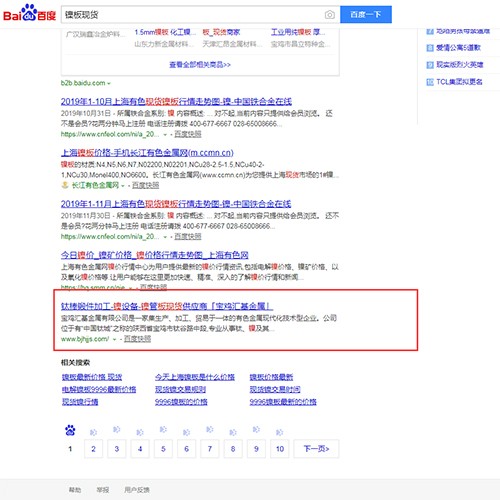Click the Baidu logo
This screenshot has height=500, width=500.
[29, 13]
